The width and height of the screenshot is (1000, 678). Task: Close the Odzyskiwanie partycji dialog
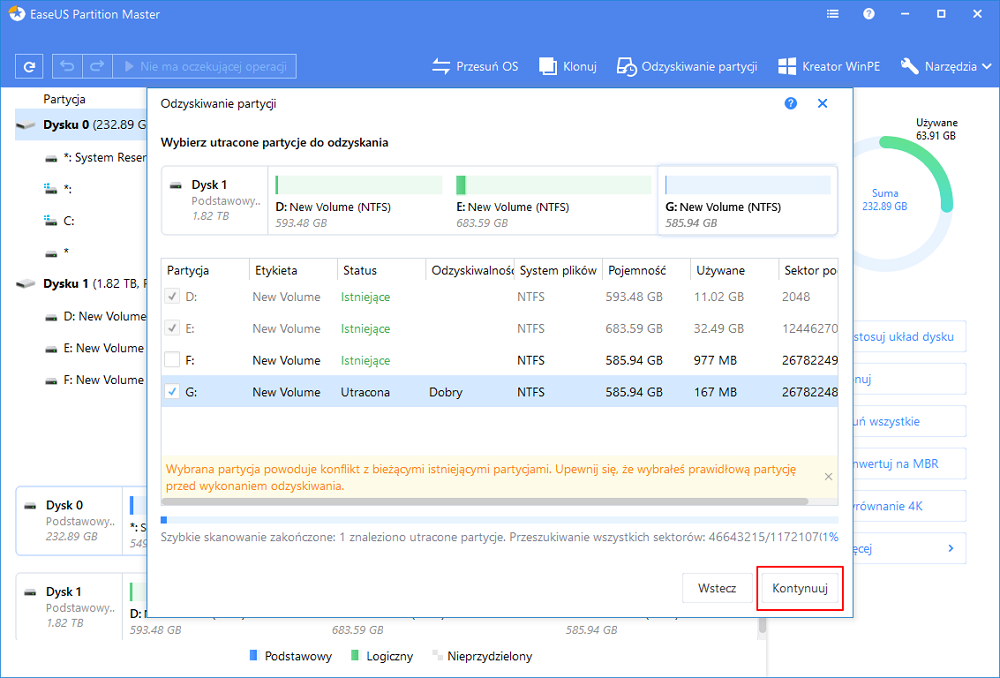coord(823,103)
